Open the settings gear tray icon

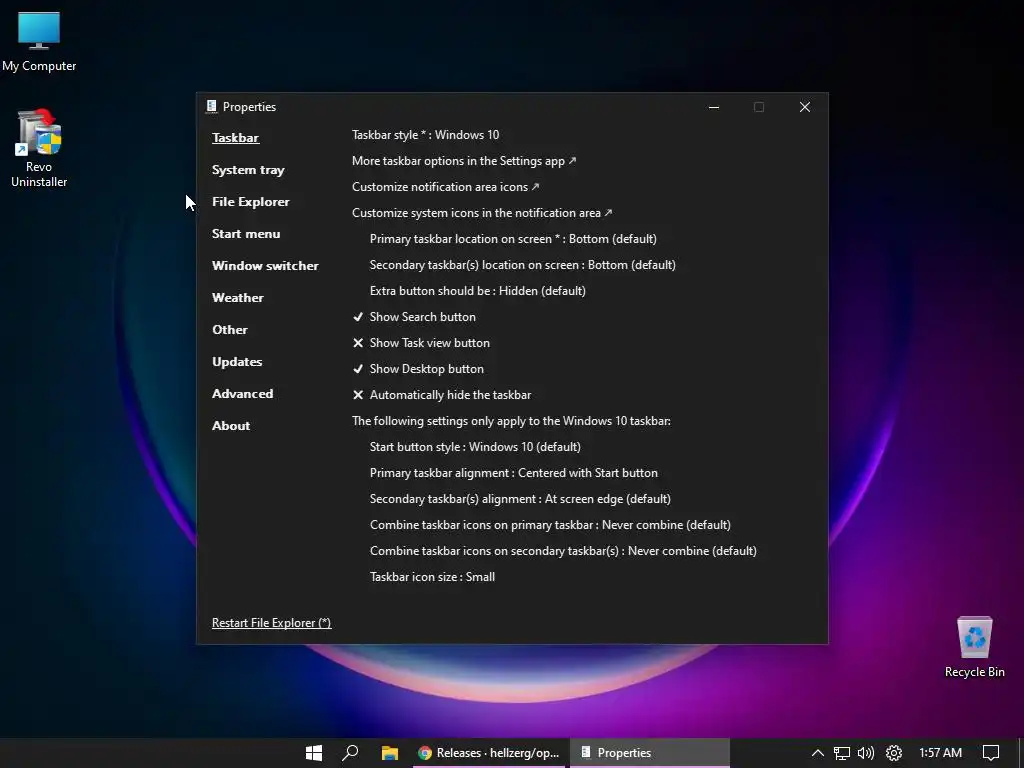click(x=894, y=753)
